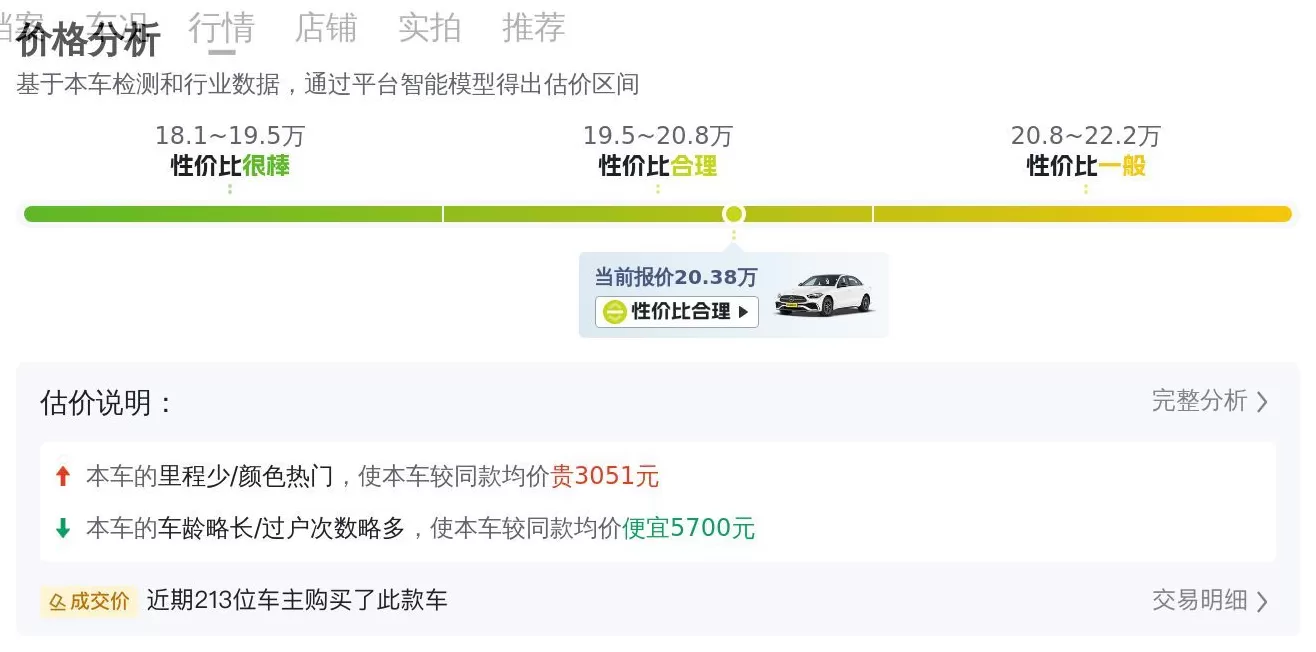Click the green down-arrow price decrease icon
This screenshot has width=1316, height=652.
pyautogui.click(x=63, y=528)
